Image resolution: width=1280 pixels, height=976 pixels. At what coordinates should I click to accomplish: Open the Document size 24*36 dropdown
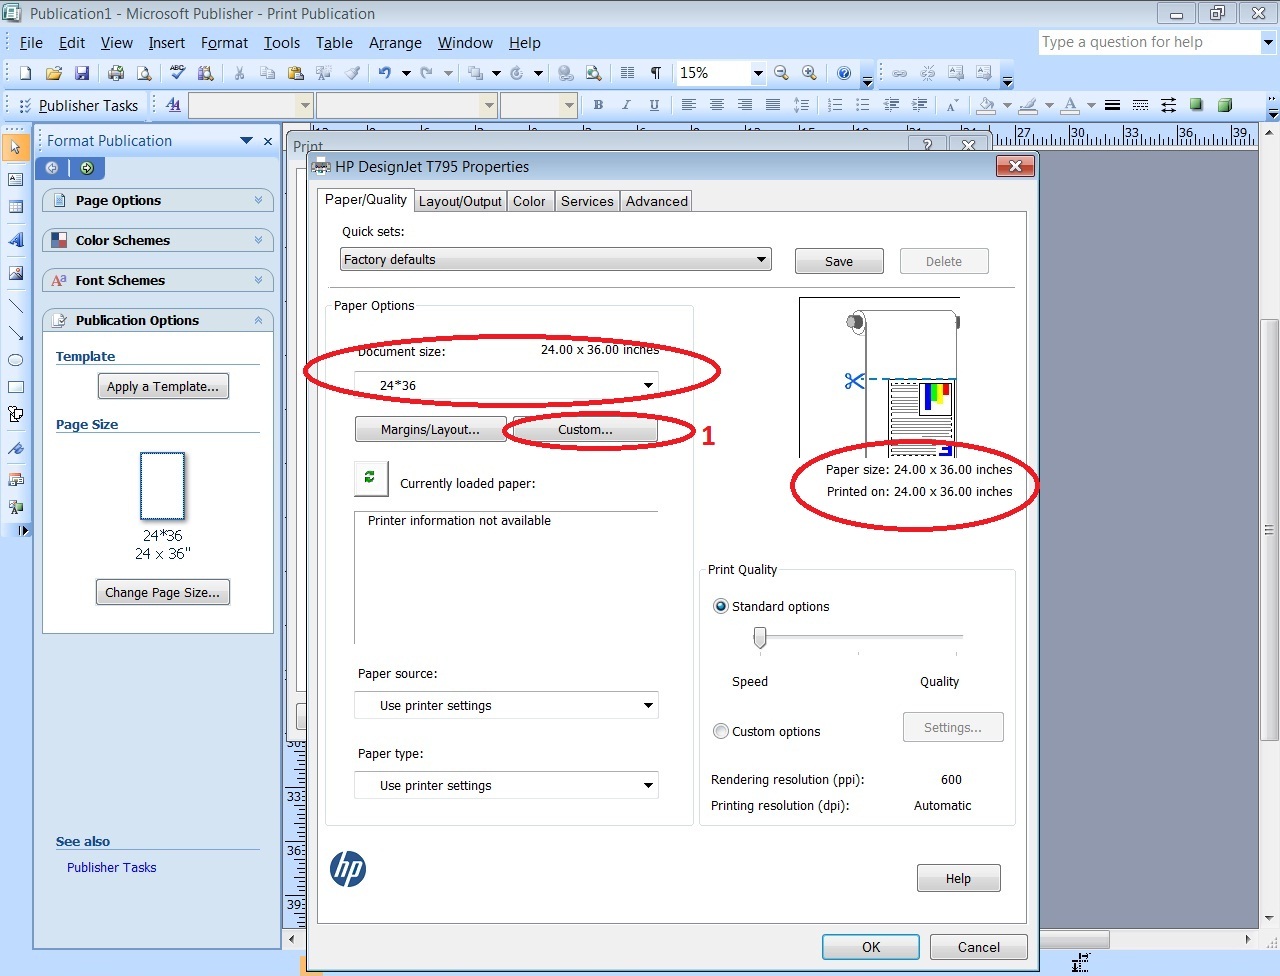tap(506, 385)
